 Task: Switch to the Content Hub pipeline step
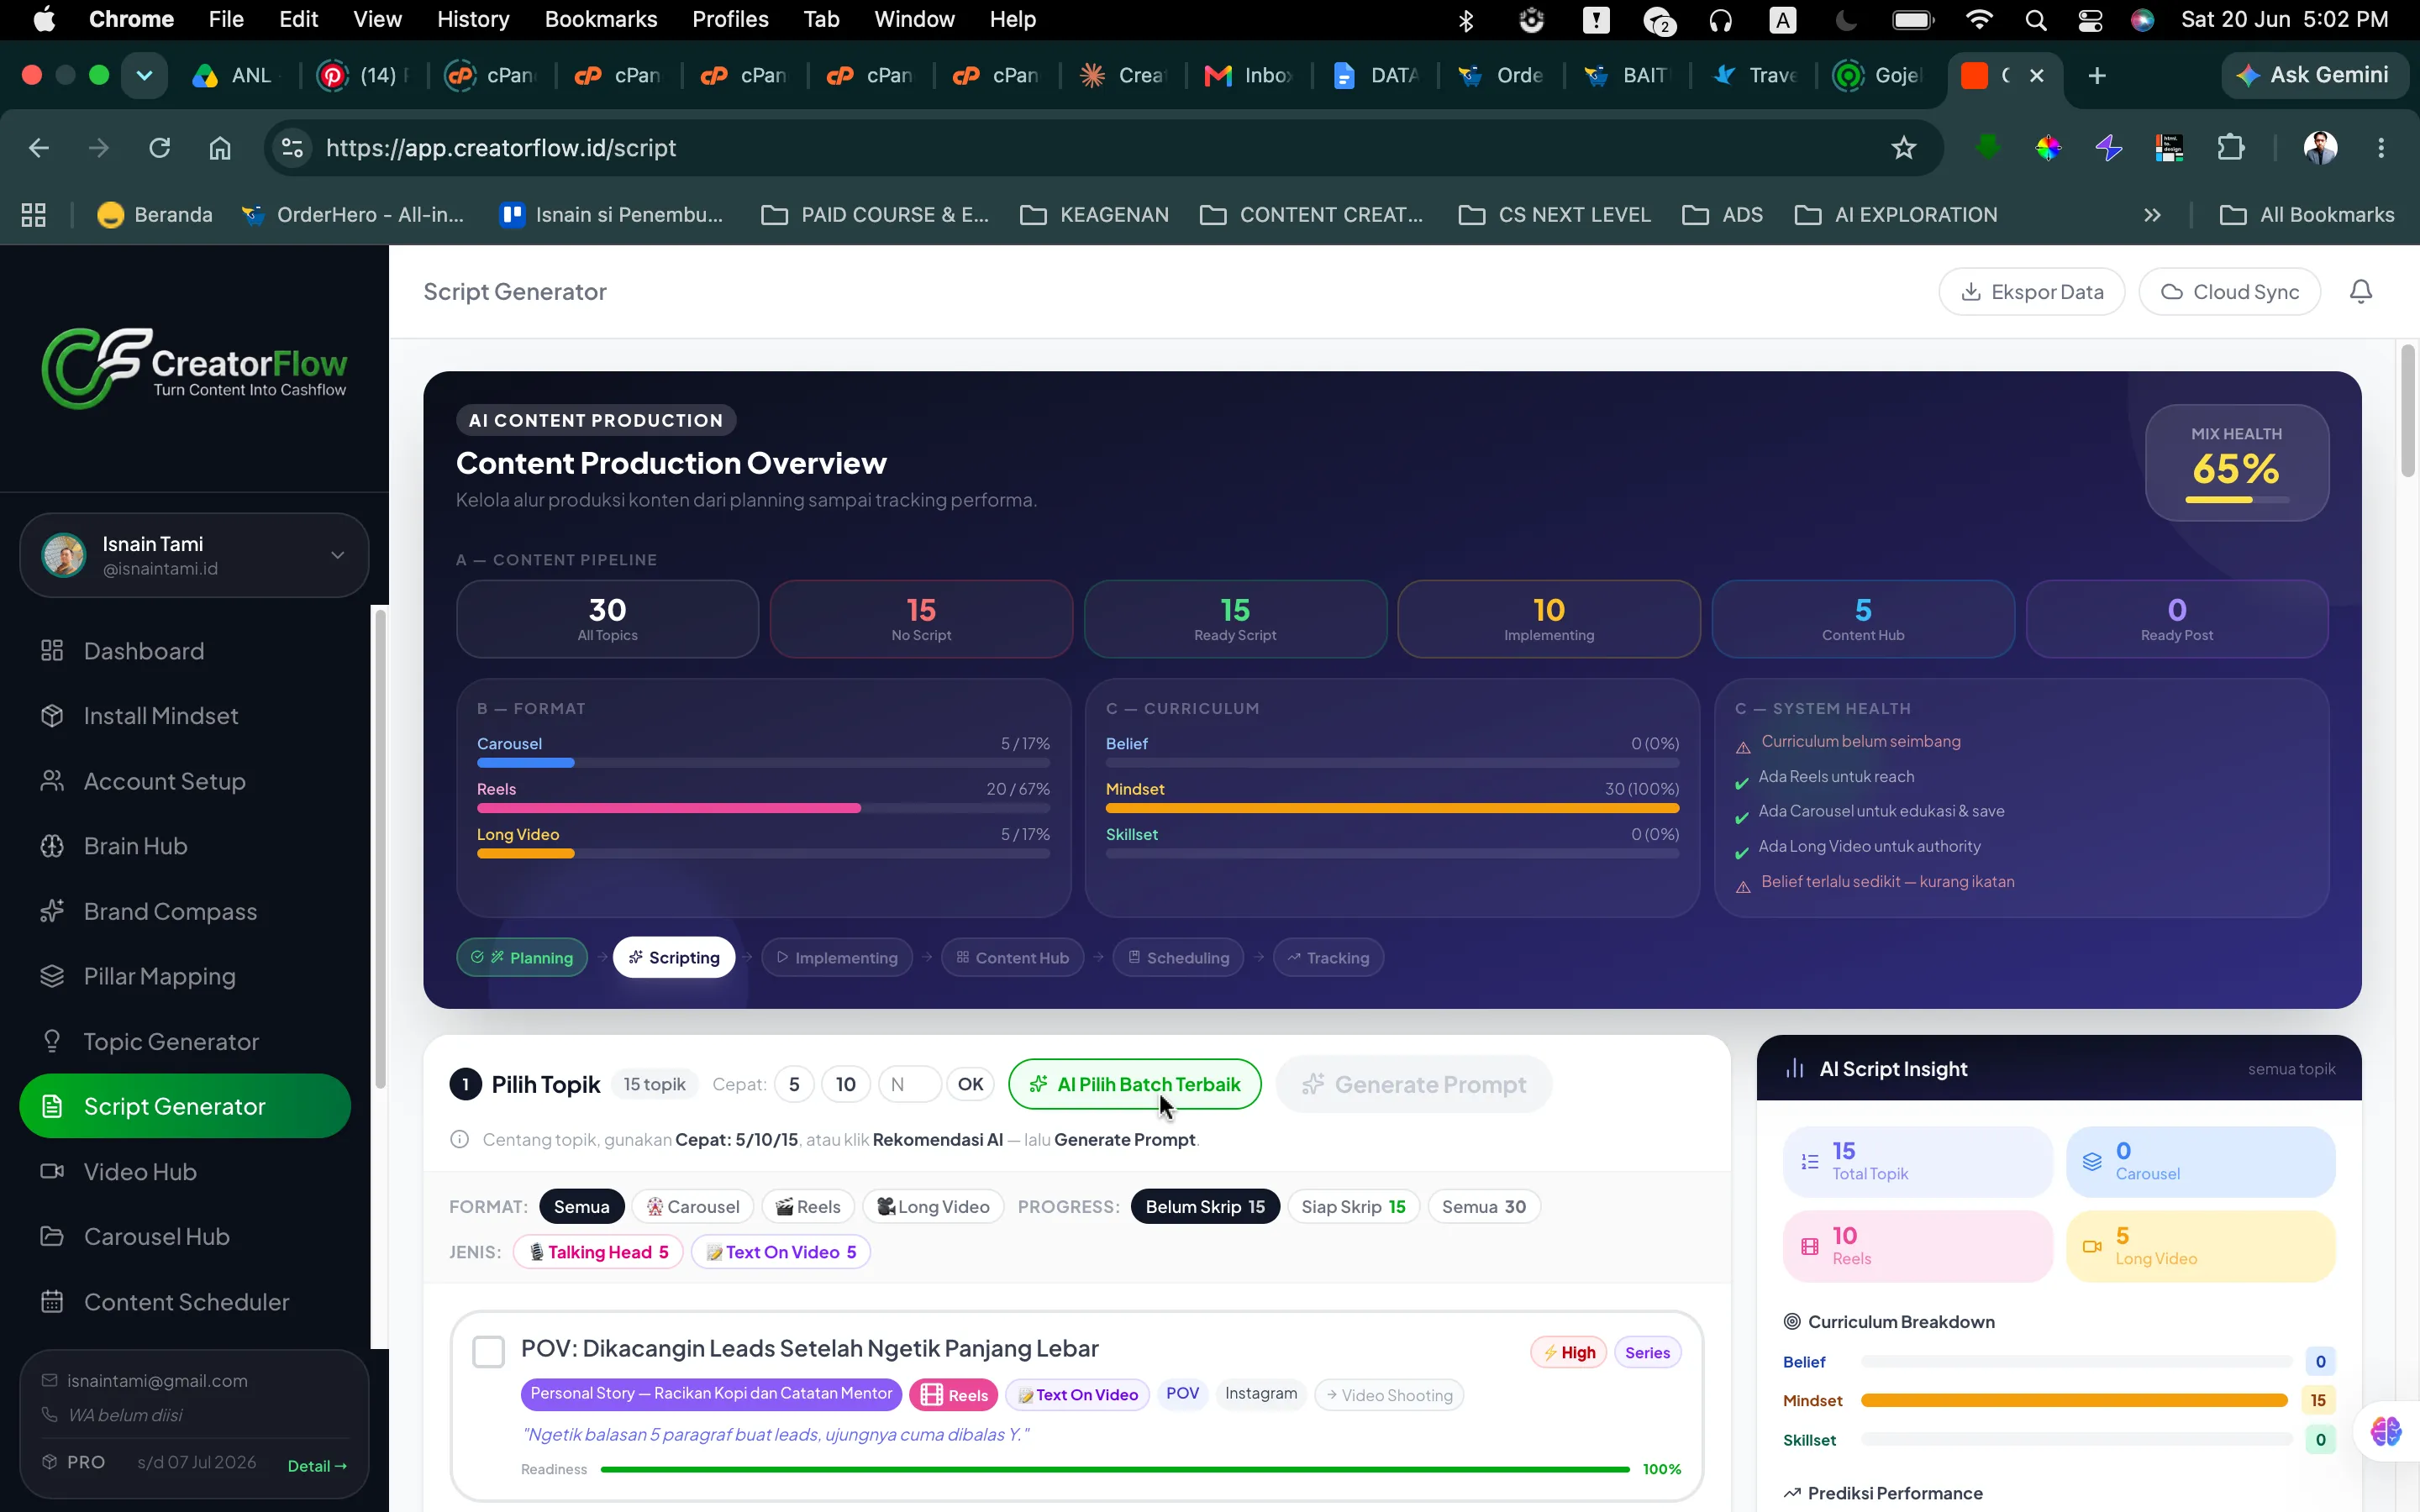click(x=1012, y=957)
